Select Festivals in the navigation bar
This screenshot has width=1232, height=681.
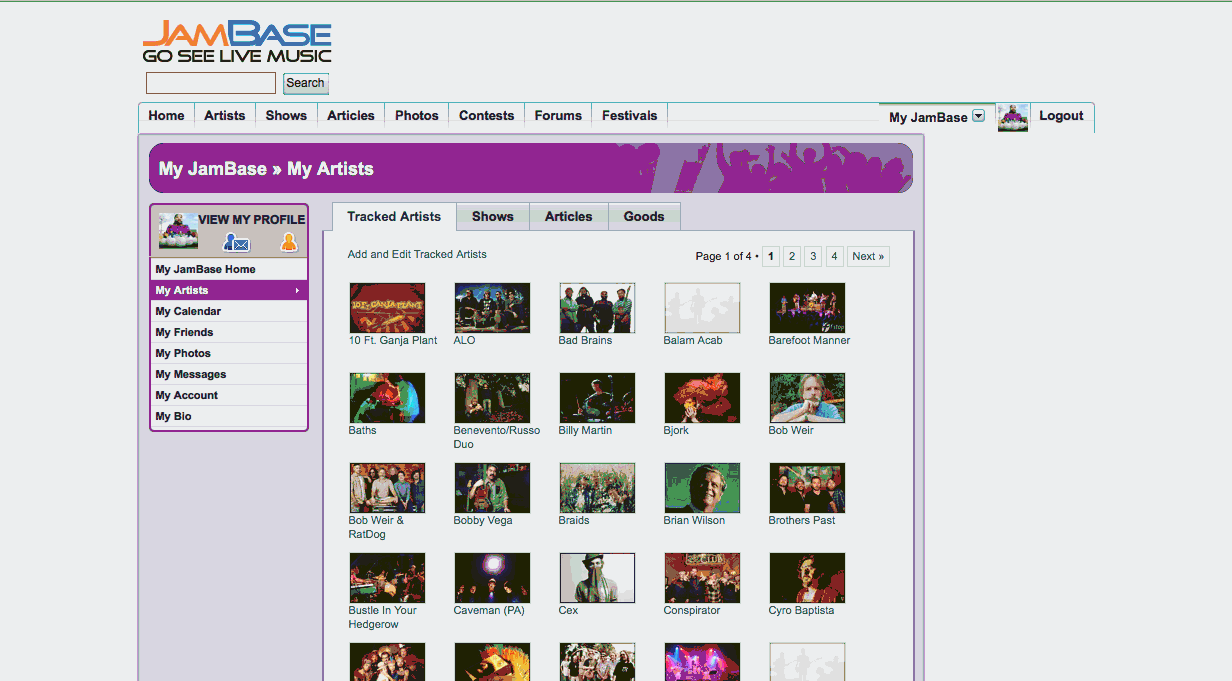point(629,115)
